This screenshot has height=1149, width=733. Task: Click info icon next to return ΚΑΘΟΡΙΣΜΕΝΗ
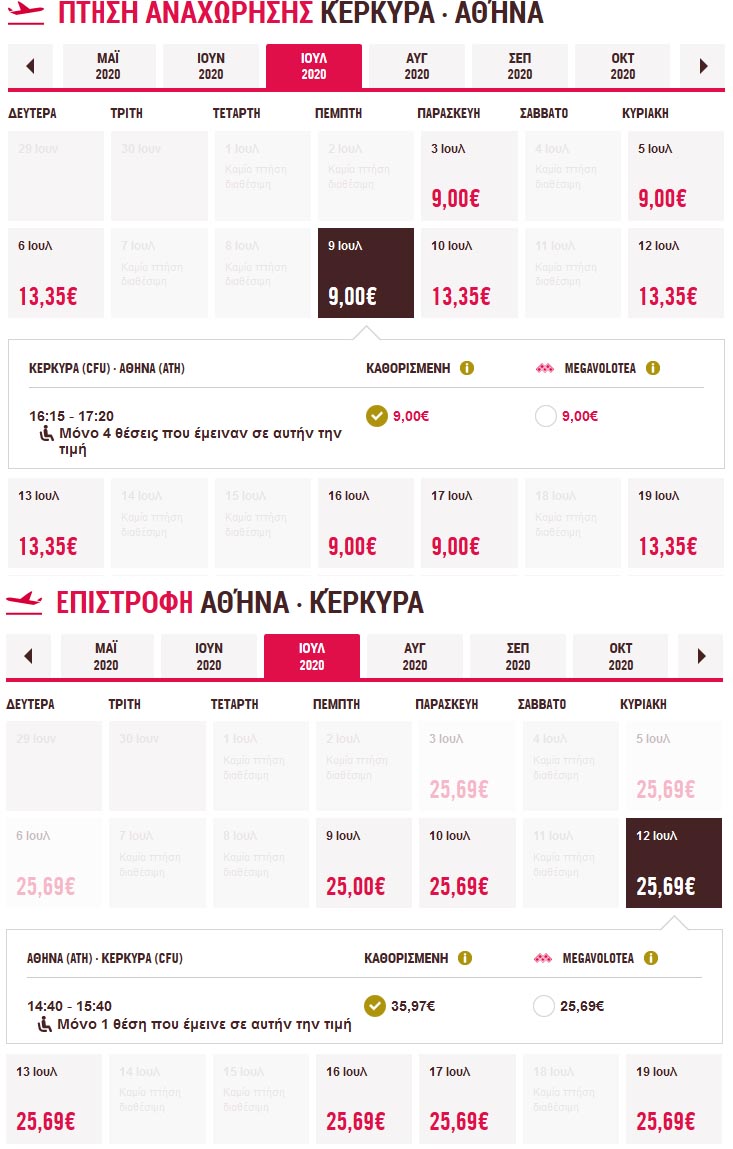click(464, 958)
